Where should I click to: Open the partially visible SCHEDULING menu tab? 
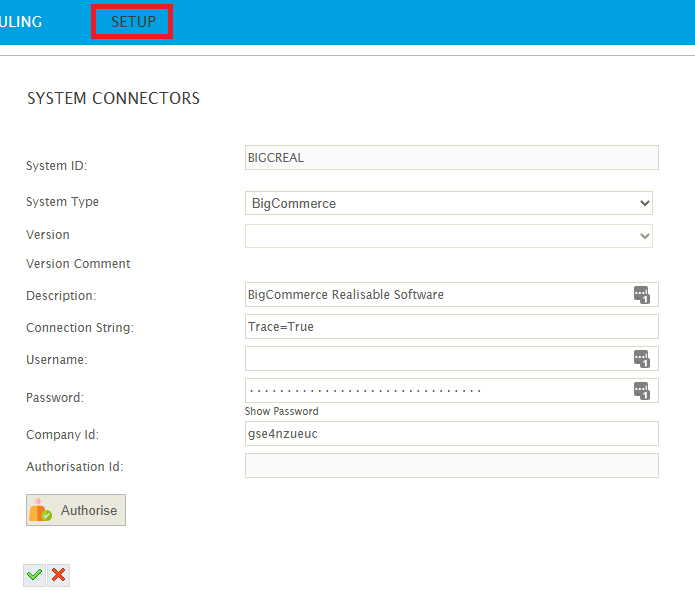21,22
